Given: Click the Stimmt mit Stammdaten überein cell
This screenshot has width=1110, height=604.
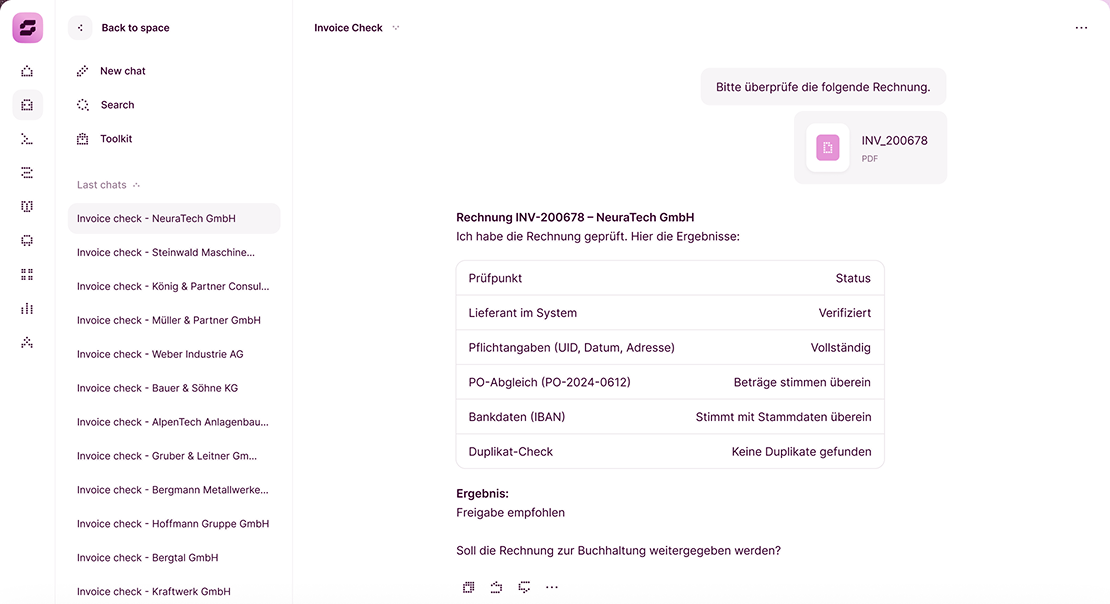Looking at the screenshot, I should [x=783, y=417].
